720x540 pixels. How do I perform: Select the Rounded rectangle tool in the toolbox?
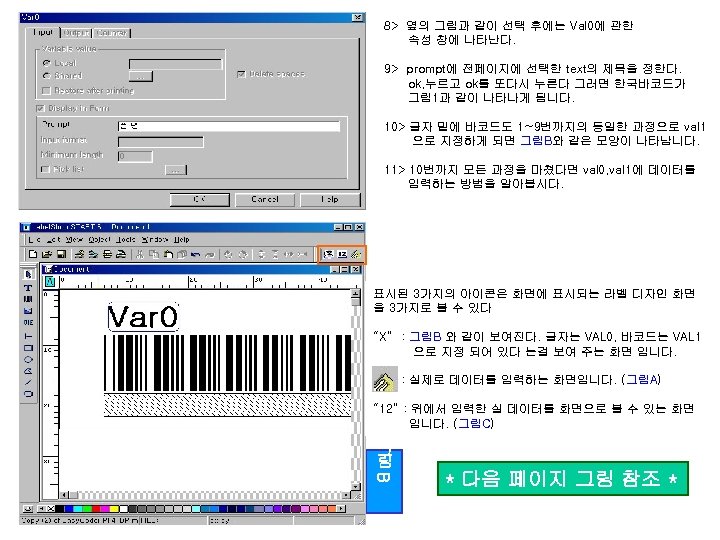[28, 394]
